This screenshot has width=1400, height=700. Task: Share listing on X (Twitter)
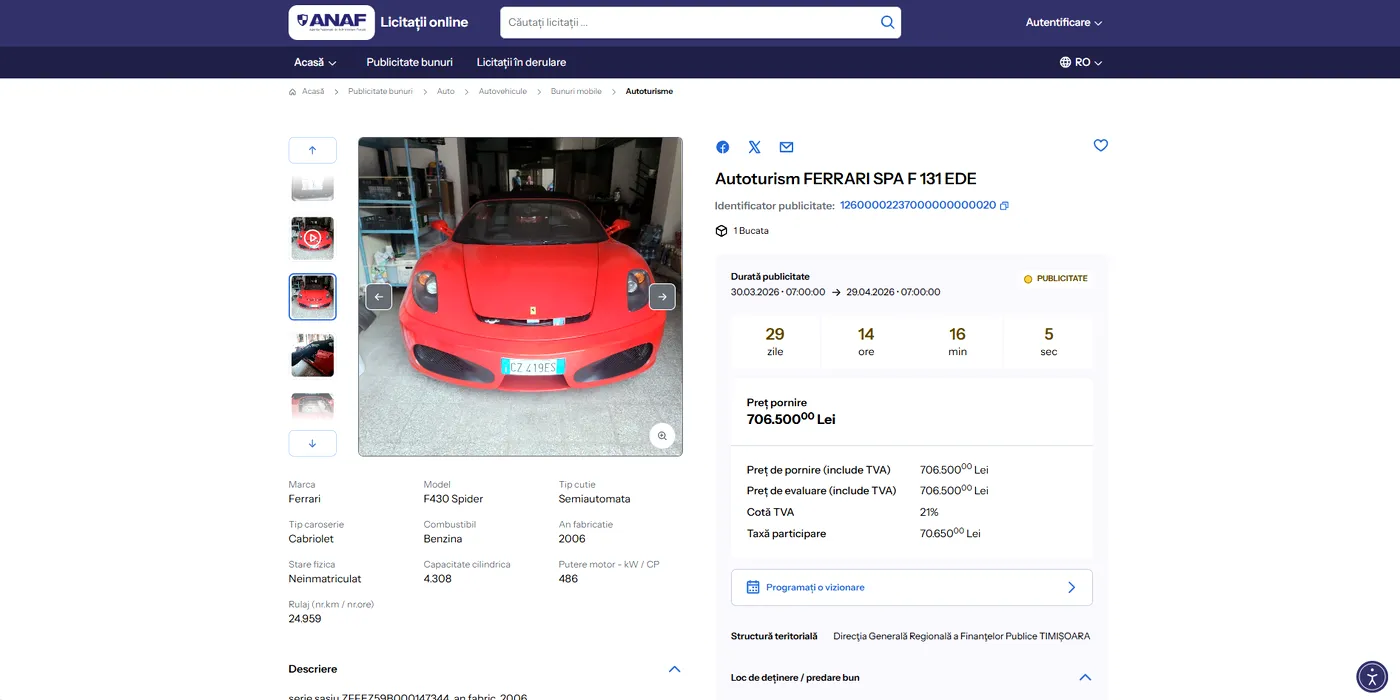click(x=754, y=147)
